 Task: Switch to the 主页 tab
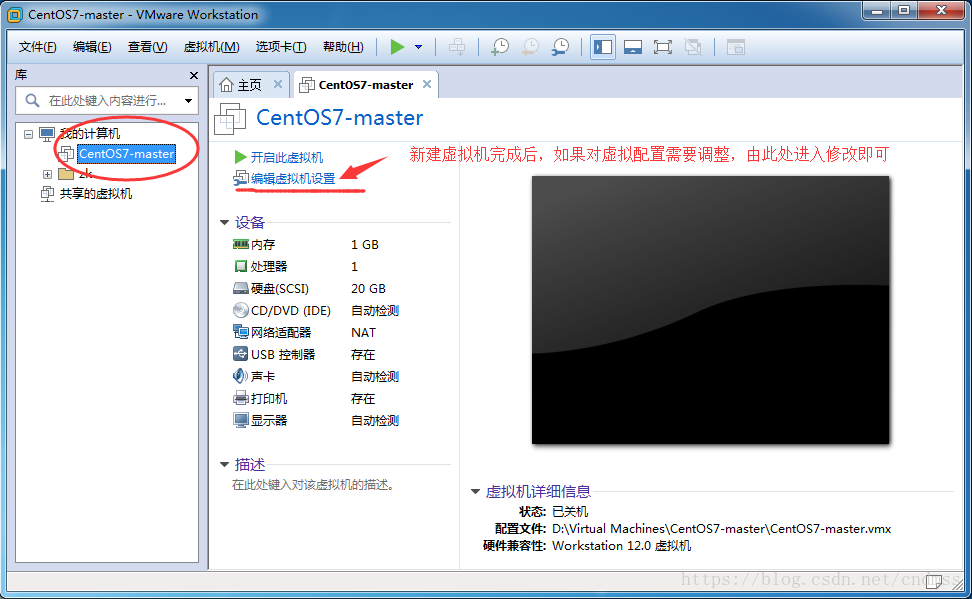tap(250, 85)
